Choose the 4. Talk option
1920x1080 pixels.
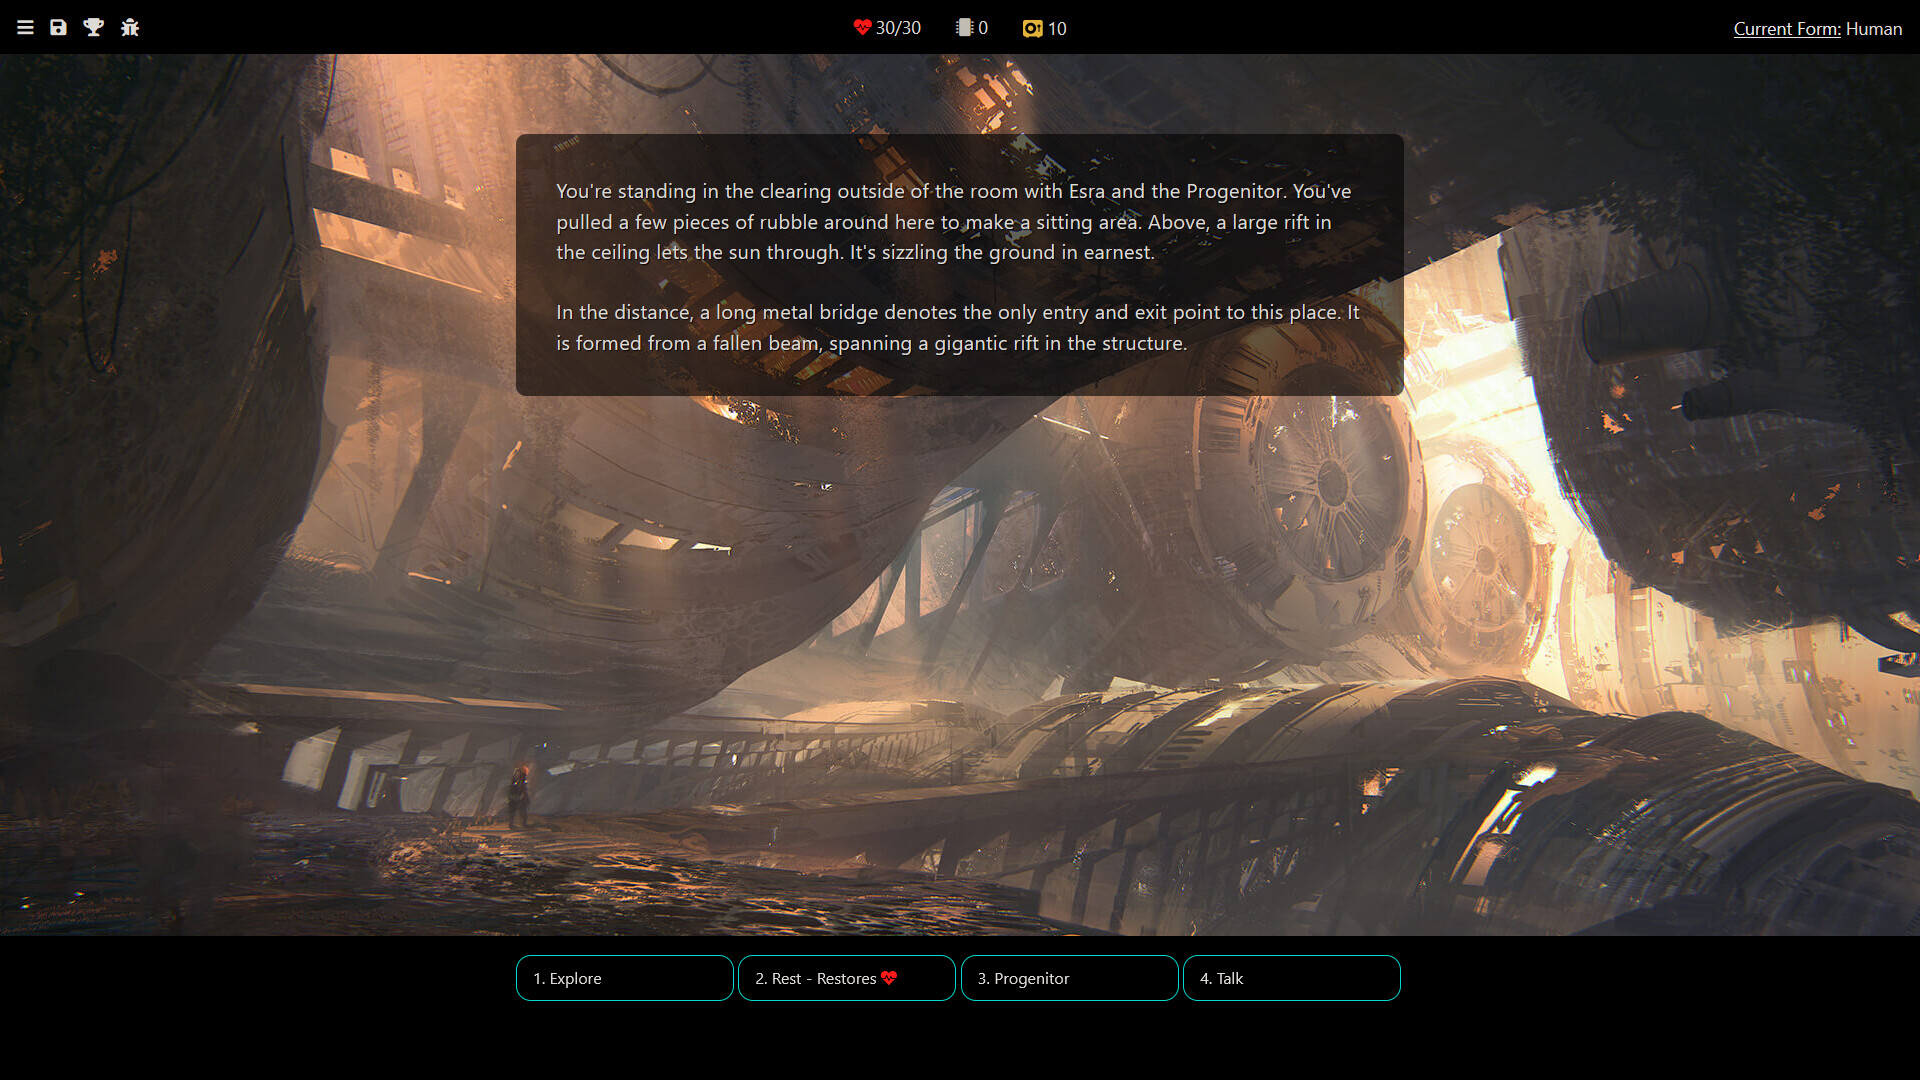coord(1291,978)
